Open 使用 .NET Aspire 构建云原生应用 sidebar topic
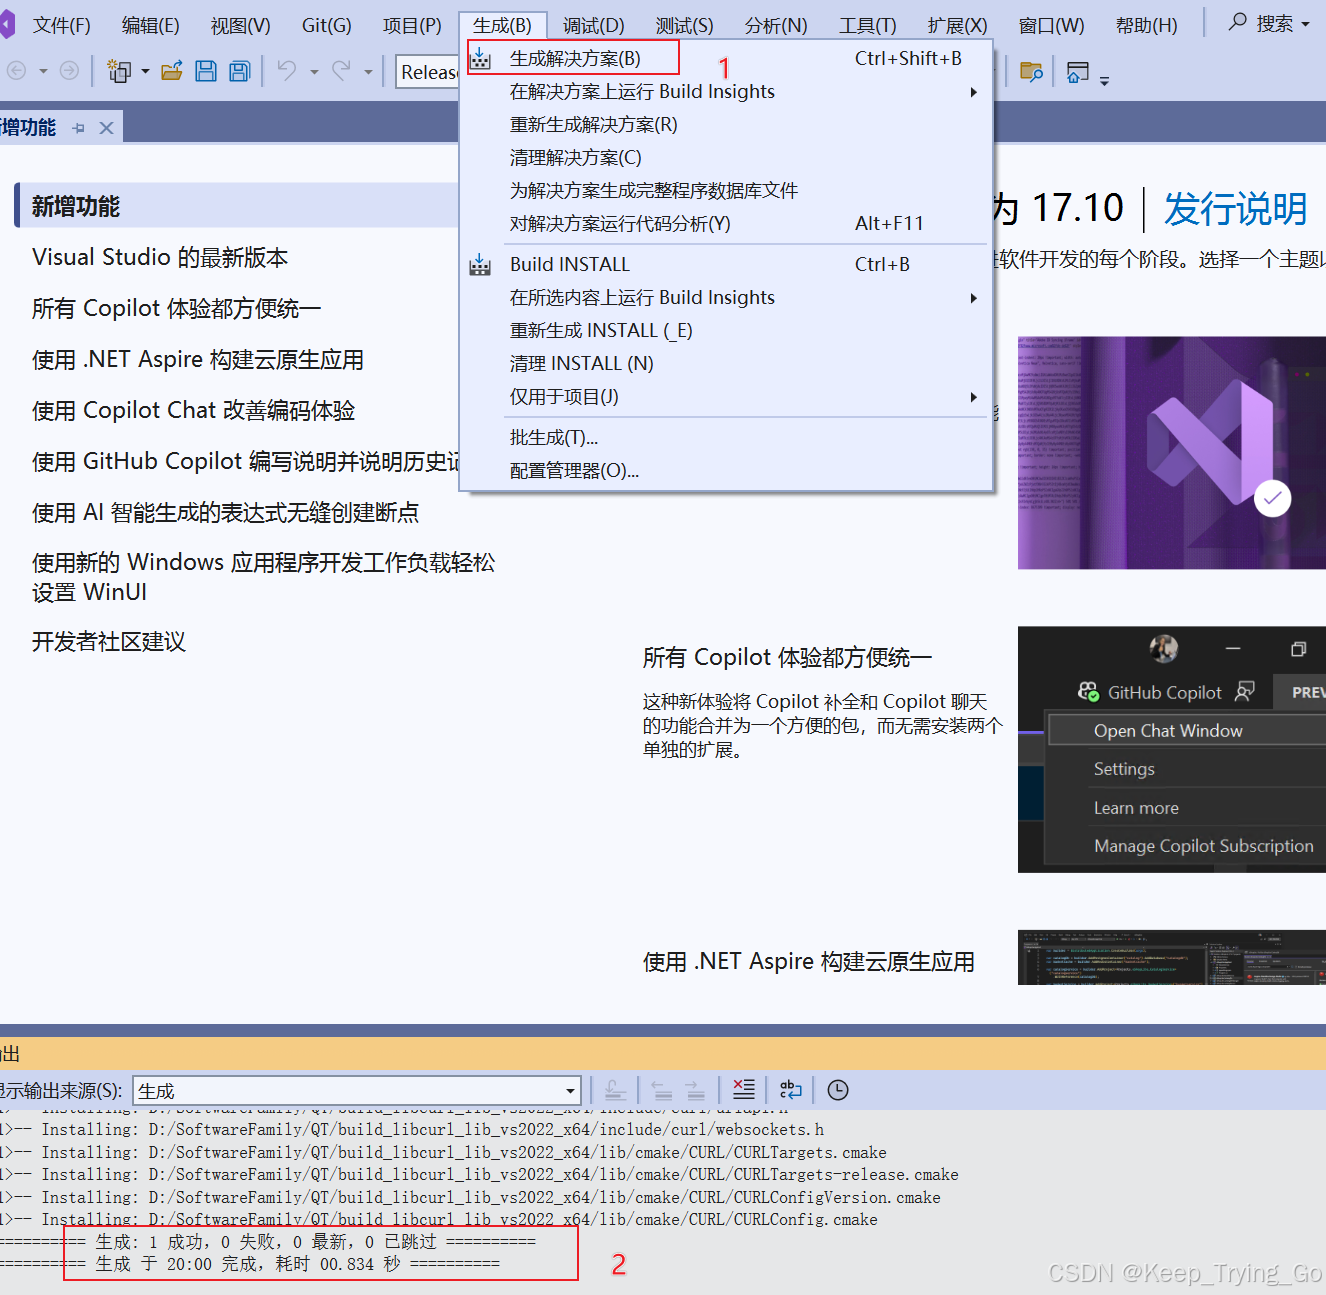Image resolution: width=1326 pixels, height=1295 pixels. coord(198,359)
